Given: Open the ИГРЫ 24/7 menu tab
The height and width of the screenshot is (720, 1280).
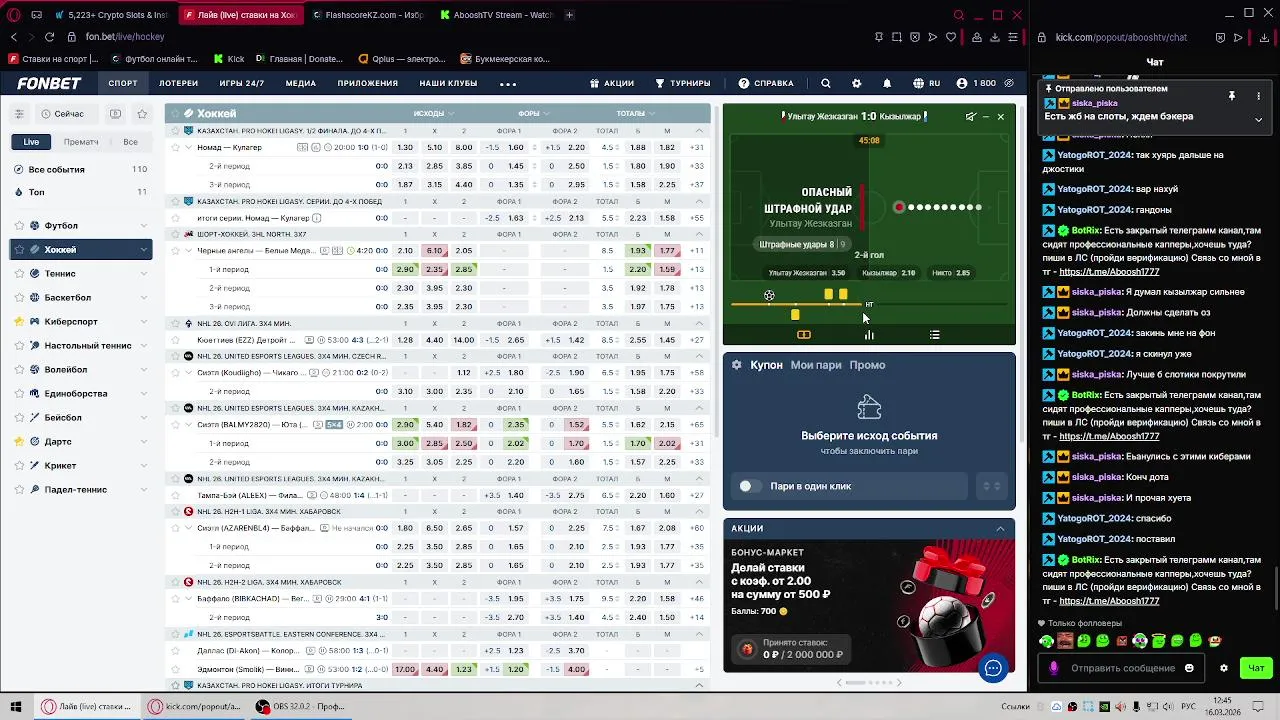Looking at the screenshot, I should coord(242,83).
